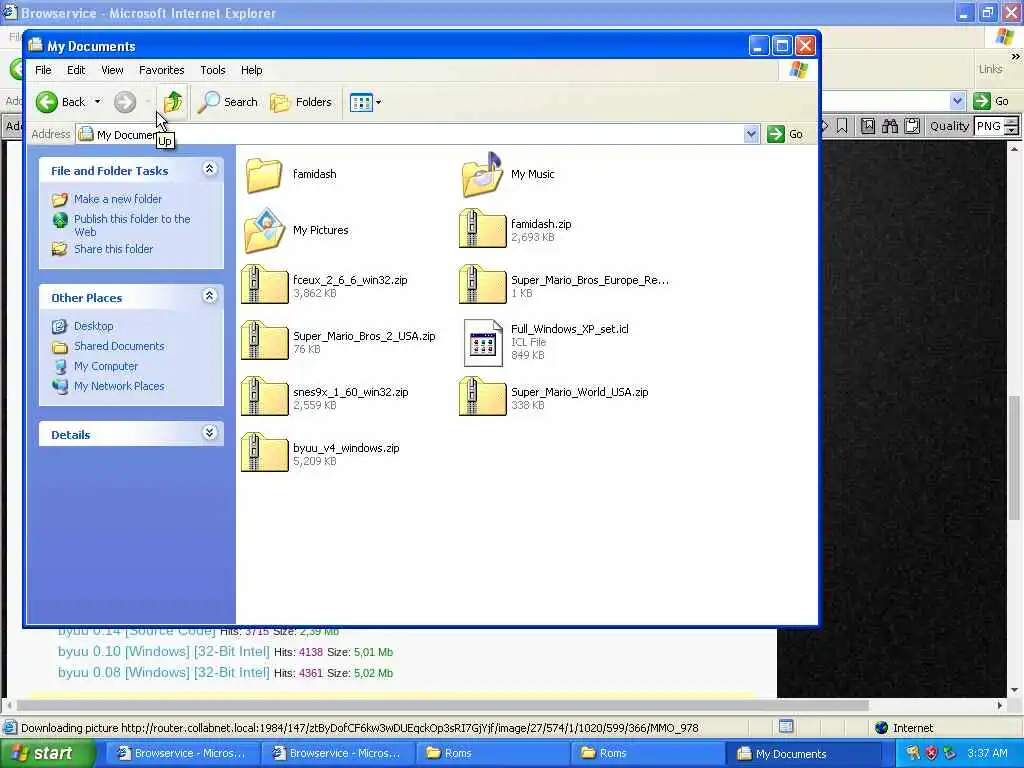Viewport: 1024px width, 768px height.
Task: Click the Desktop icon in Other Places
Action: (59, 326)
